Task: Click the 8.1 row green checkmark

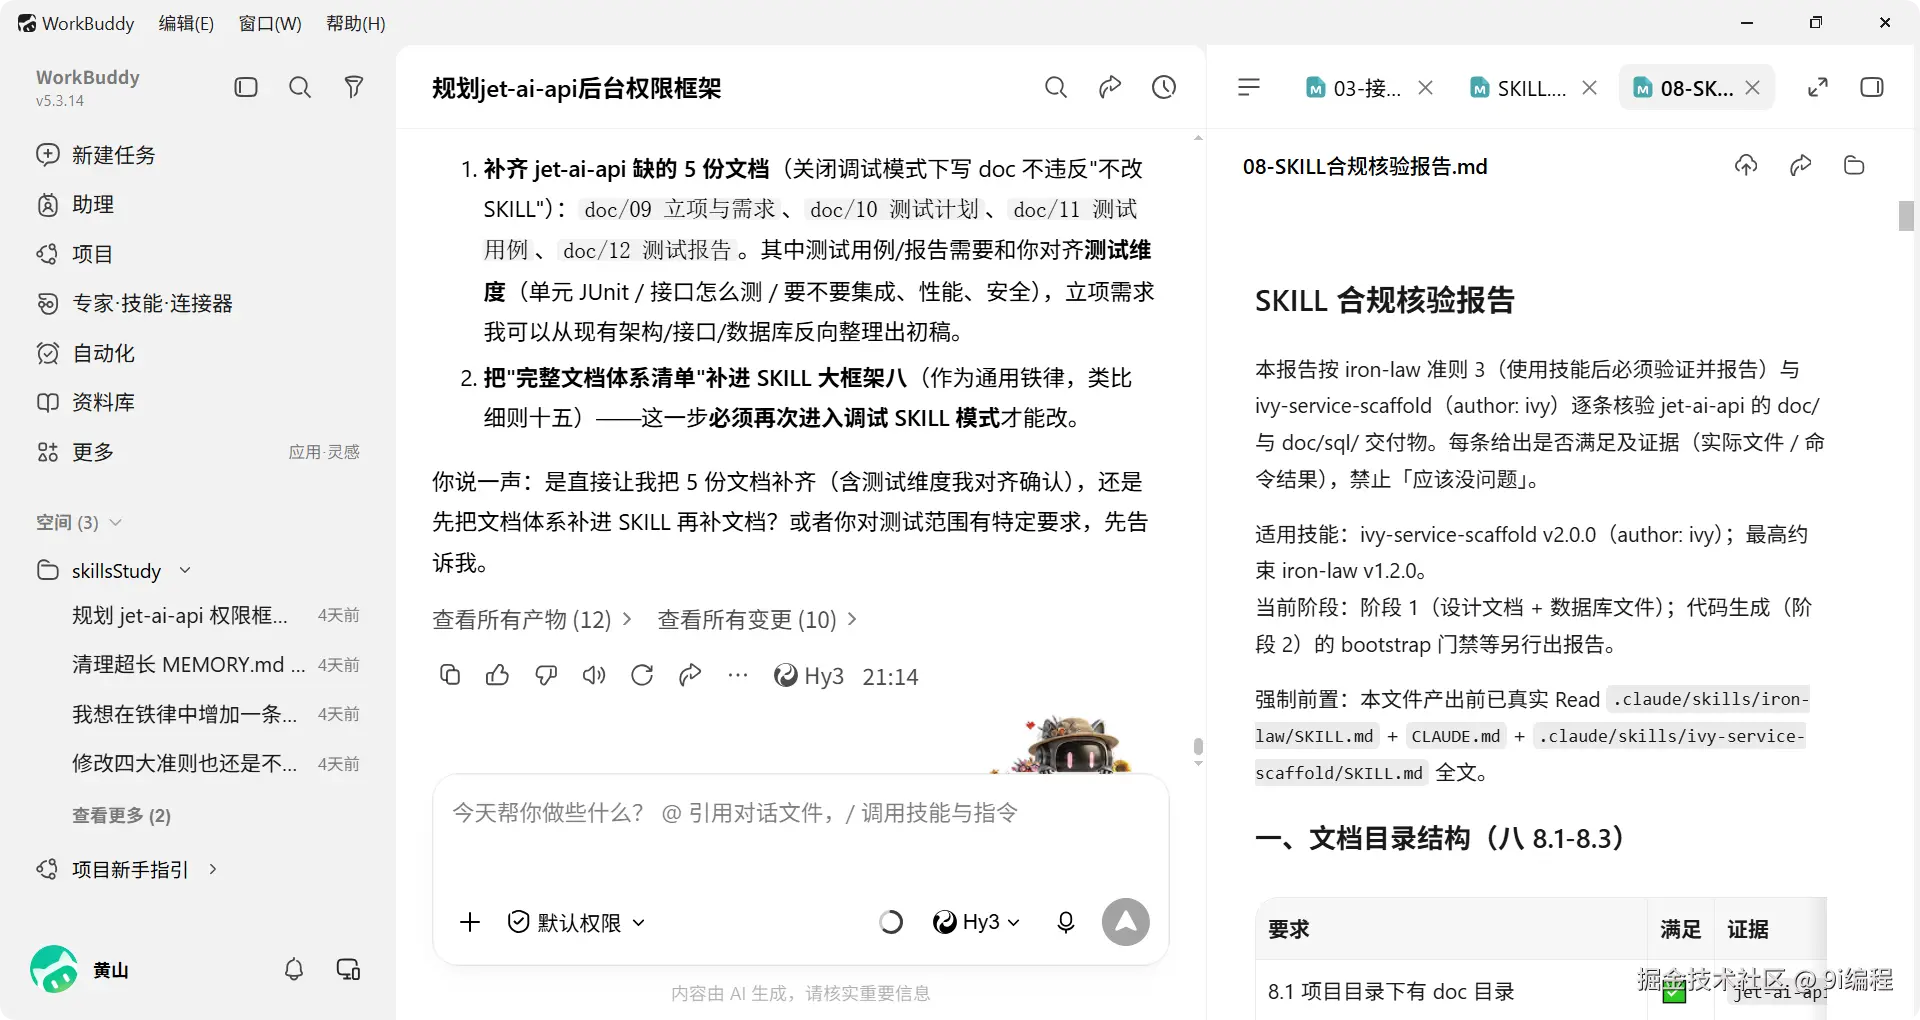Action: pyautogui.click(x=1674, y=993)
